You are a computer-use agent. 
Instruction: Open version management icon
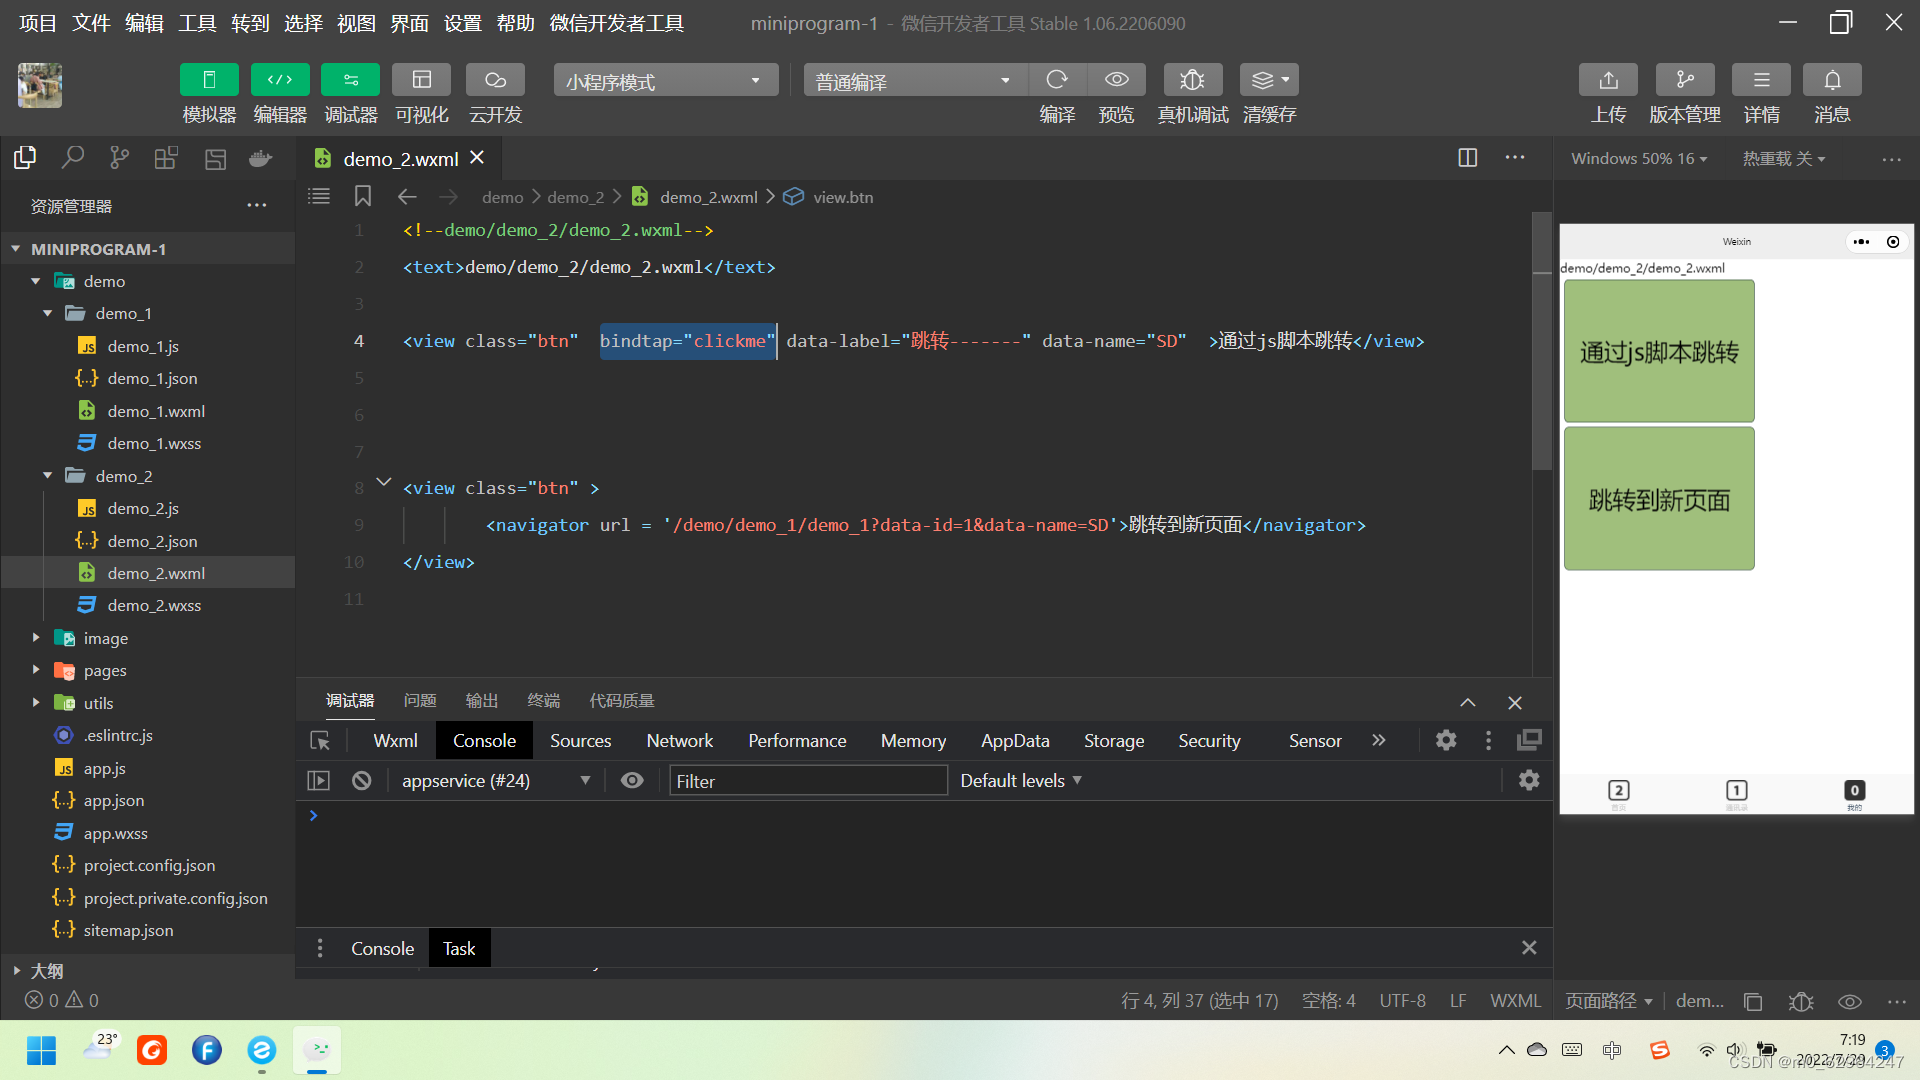pyautogui.click(x=1685, y=80)
